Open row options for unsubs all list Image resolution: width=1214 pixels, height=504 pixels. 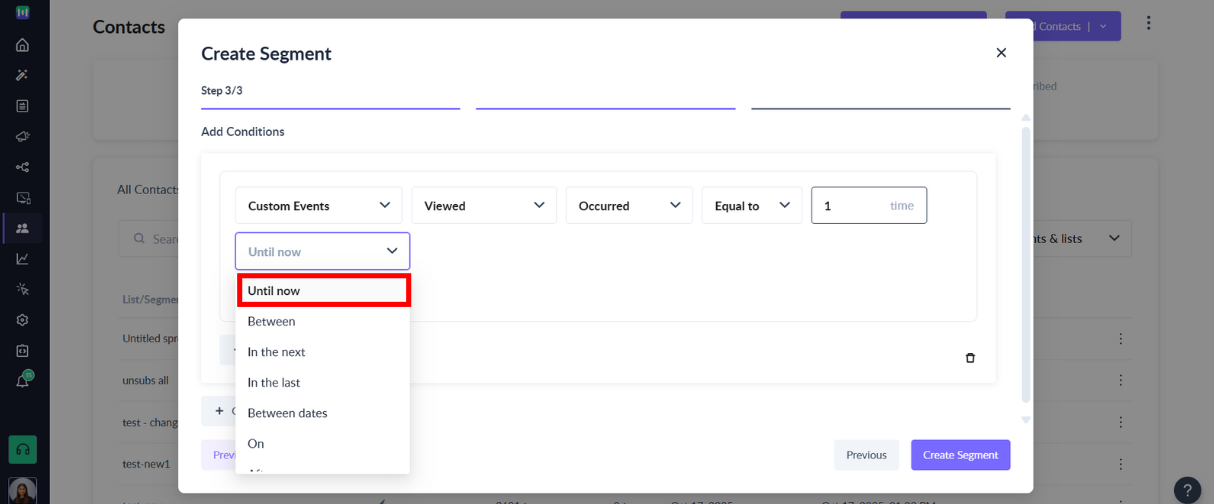[1121, 381]
